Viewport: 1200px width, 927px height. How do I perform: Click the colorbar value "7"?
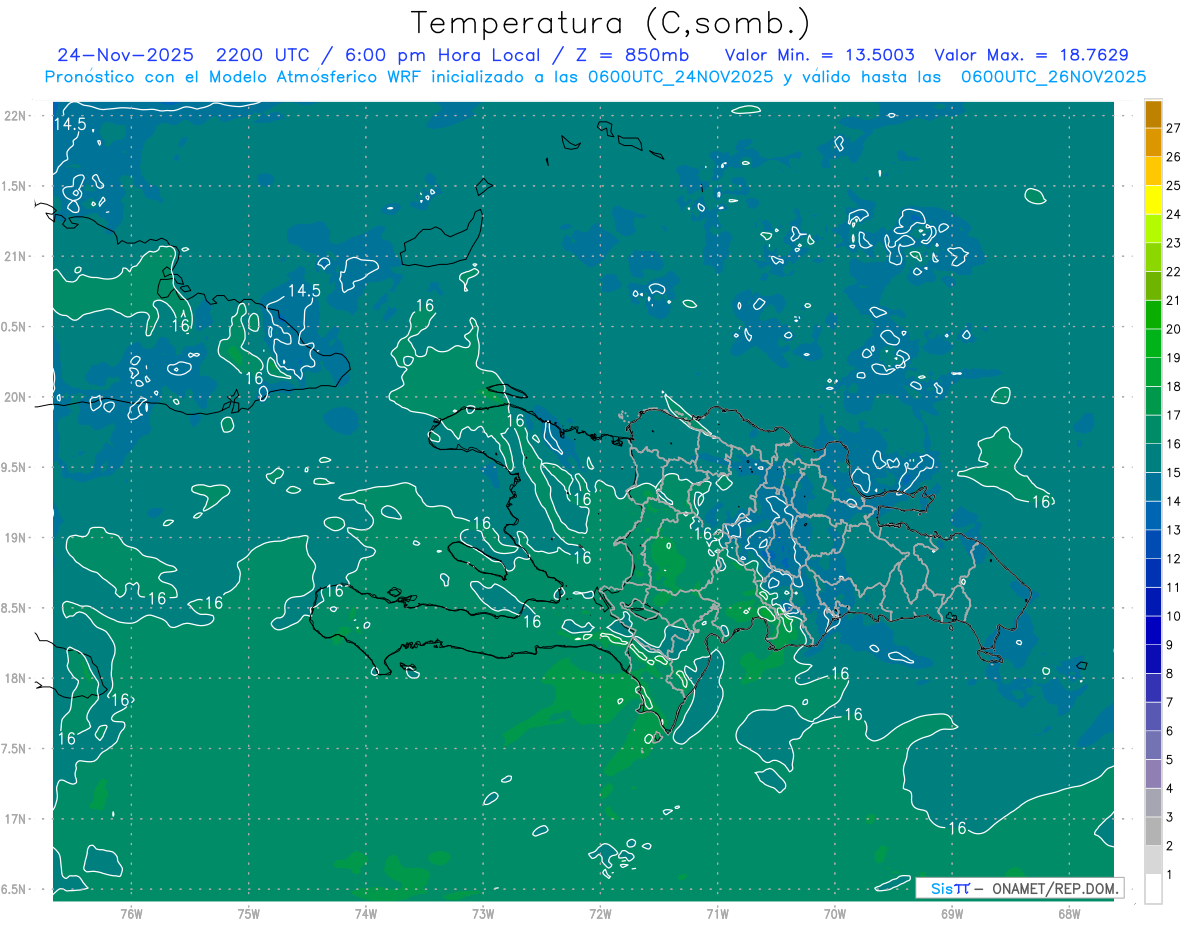coord(1170,702)
